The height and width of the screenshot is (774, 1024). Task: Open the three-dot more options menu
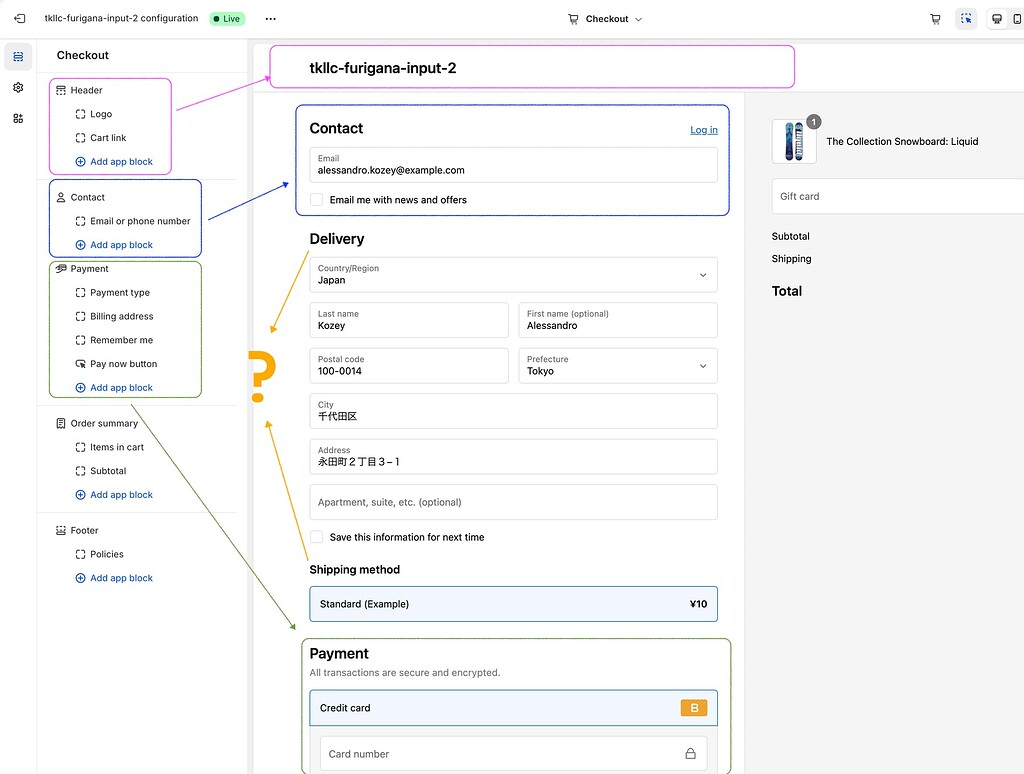(268, 18)
